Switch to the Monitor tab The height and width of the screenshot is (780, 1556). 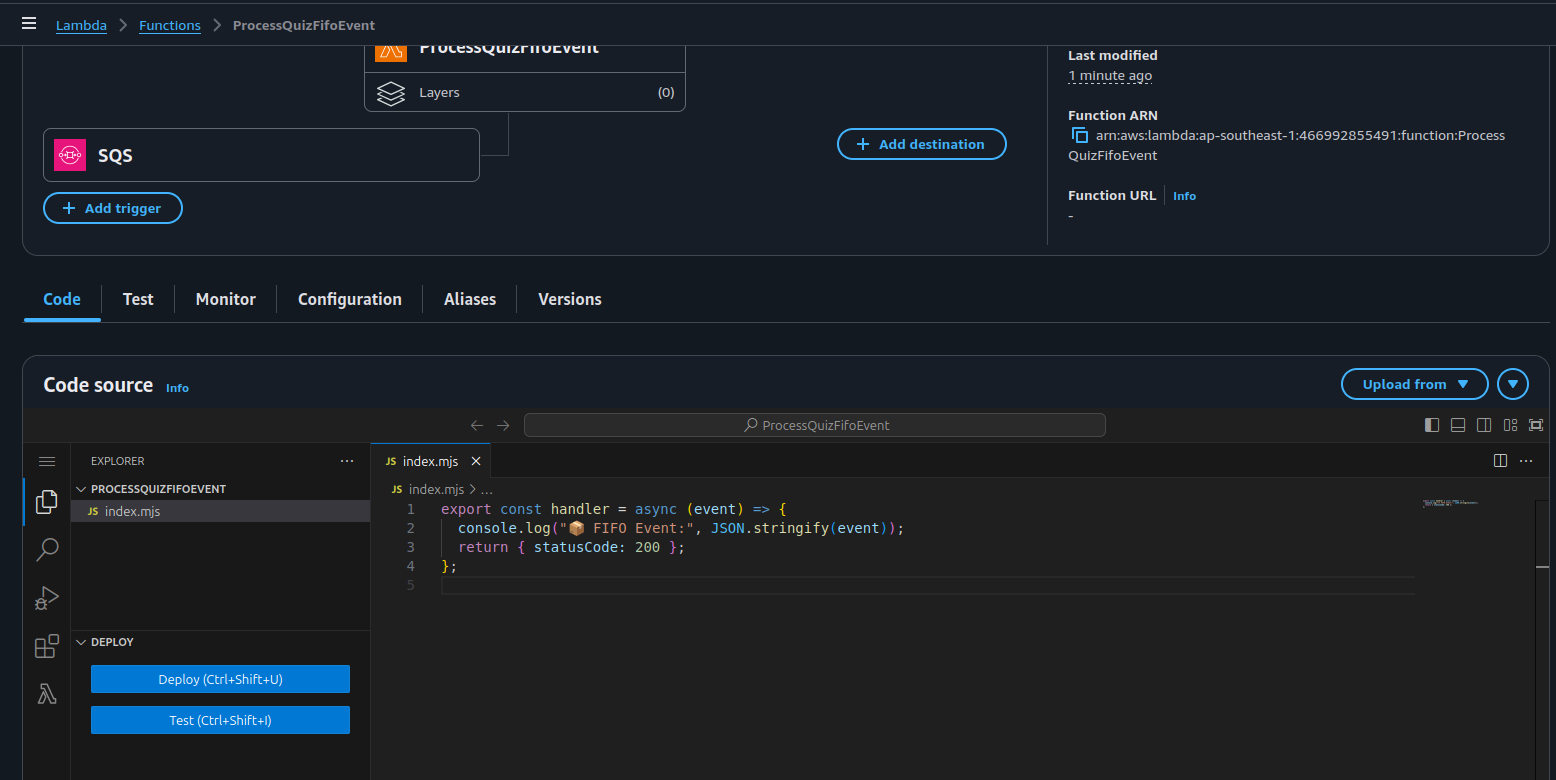225,299
